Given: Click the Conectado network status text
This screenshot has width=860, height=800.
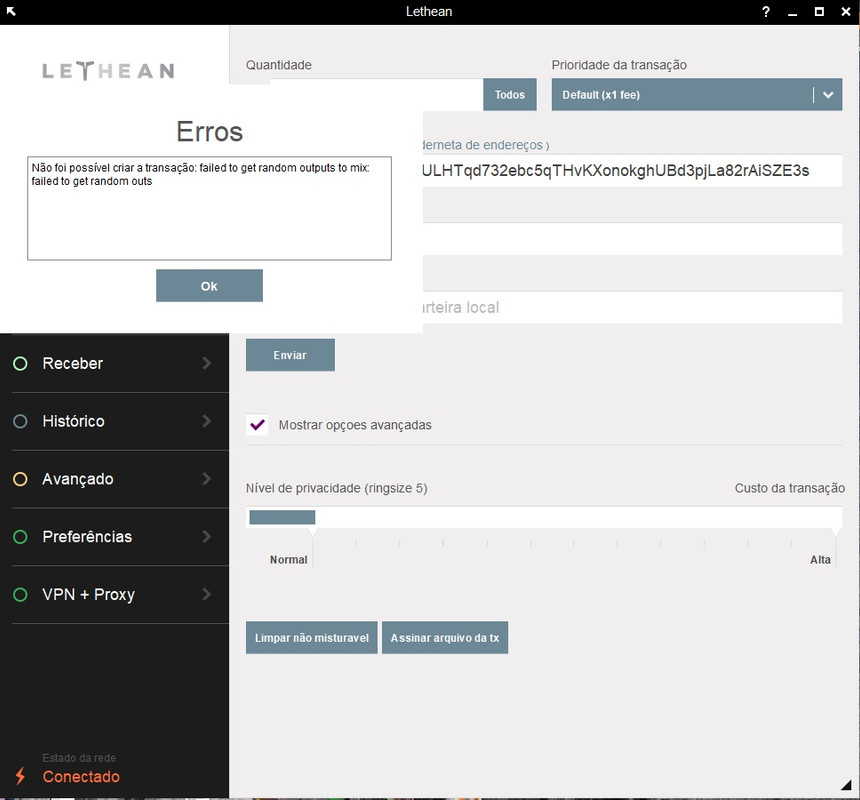Looking at the screenshot, I should point(81,776).
